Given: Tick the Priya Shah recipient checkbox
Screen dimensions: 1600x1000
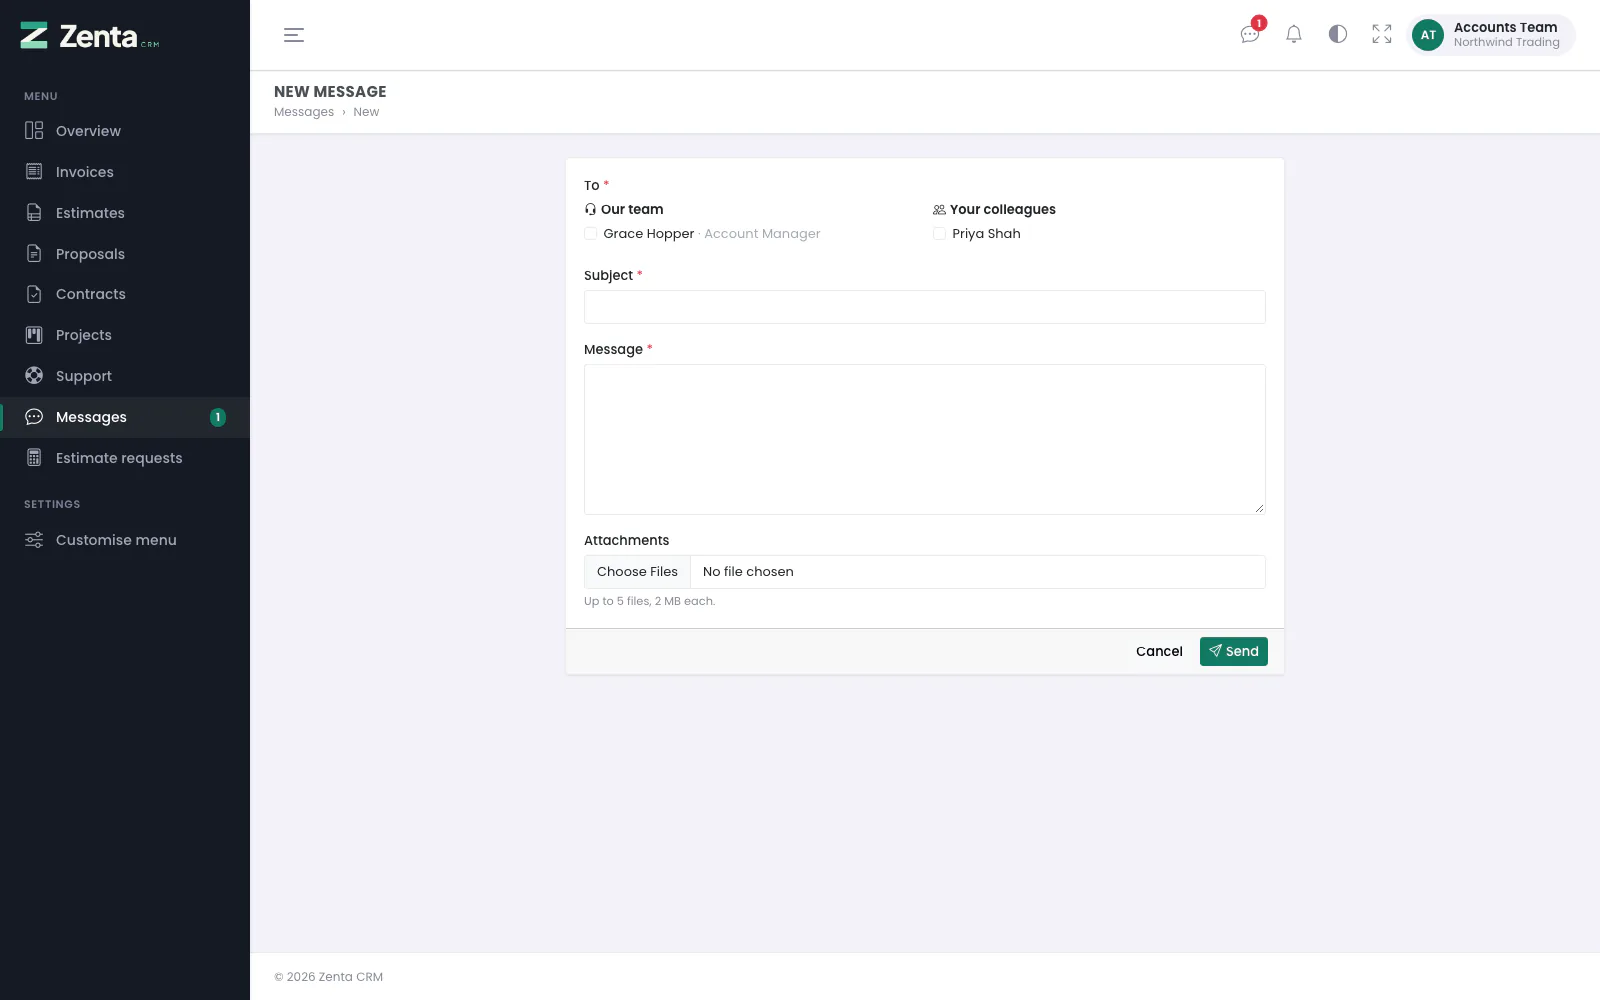Looking at the screenshot, I should tap(940, 234).
